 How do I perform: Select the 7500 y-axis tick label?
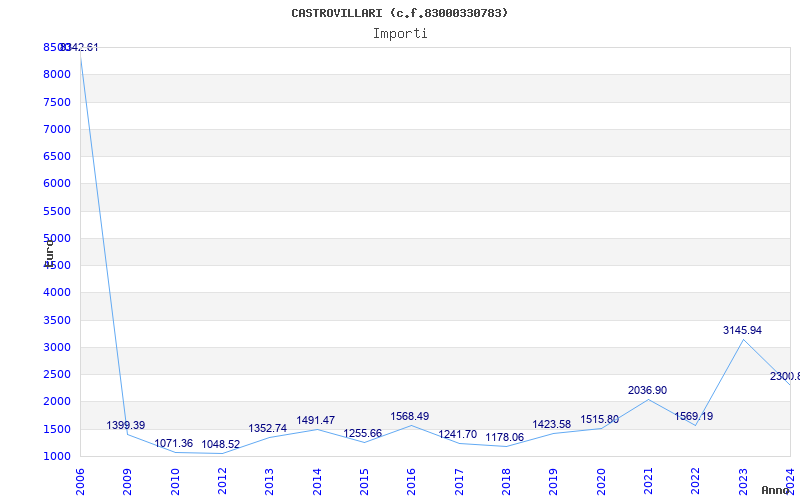pos(56,102)
